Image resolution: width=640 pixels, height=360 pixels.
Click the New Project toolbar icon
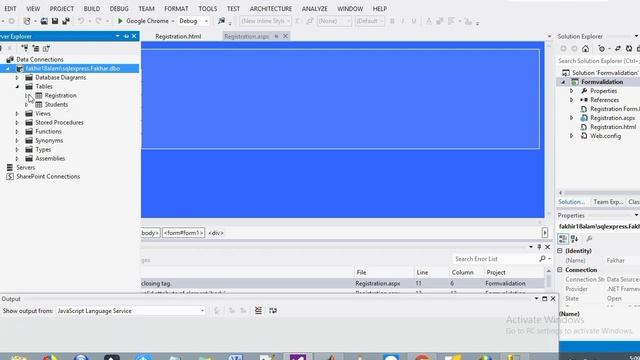point(27,21)
